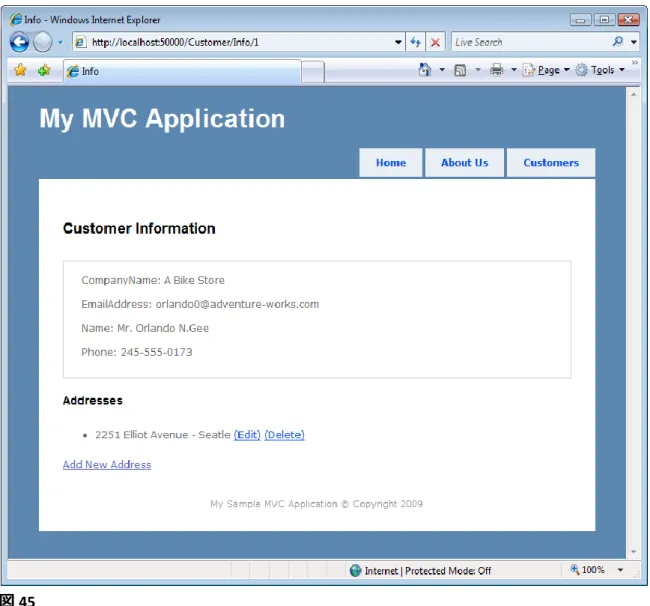This screenshot has width=650, height=606.
Task: Open the Customers navigation tab
Action: pyautogui.click(x=551, y=163)
